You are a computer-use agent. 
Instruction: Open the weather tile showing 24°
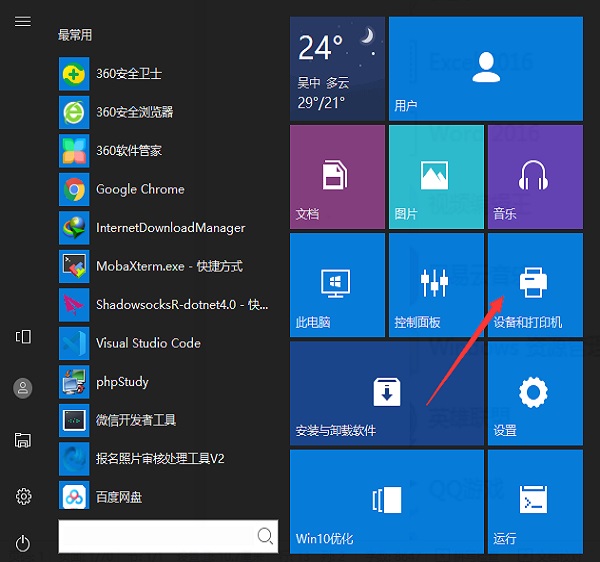click(337, 67)
